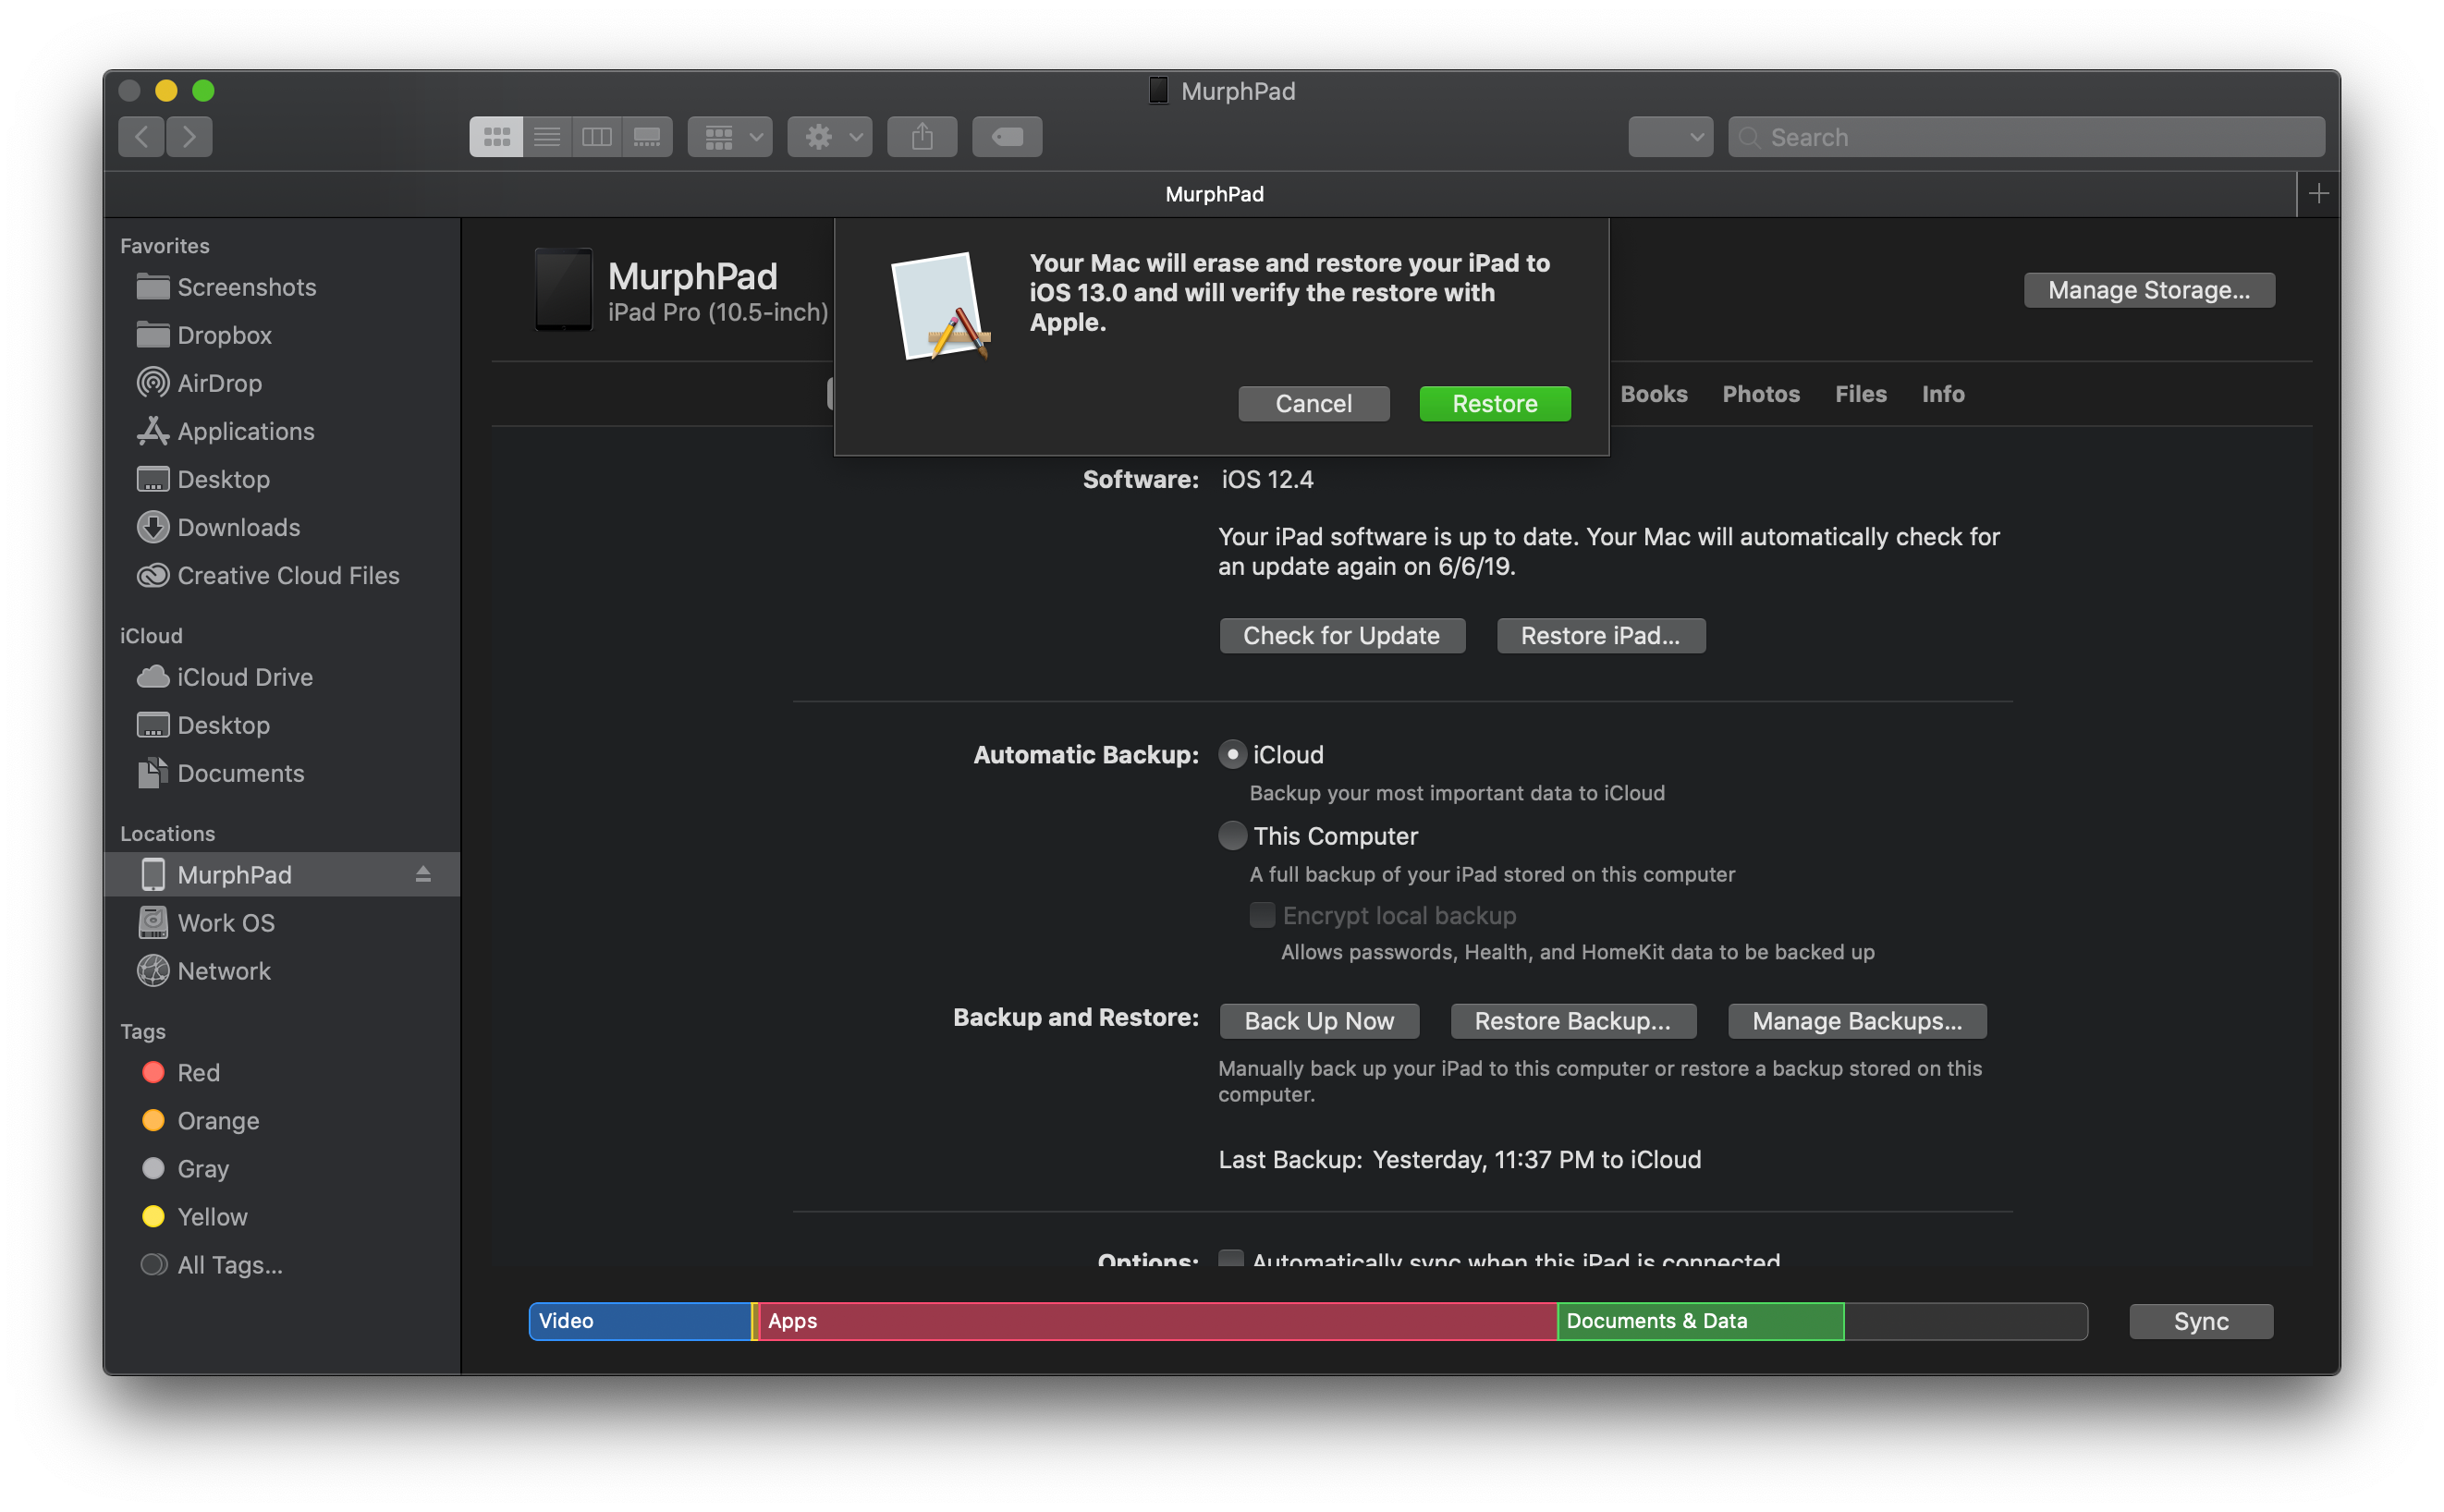Cancel the restore dialog

(1313, 404)
